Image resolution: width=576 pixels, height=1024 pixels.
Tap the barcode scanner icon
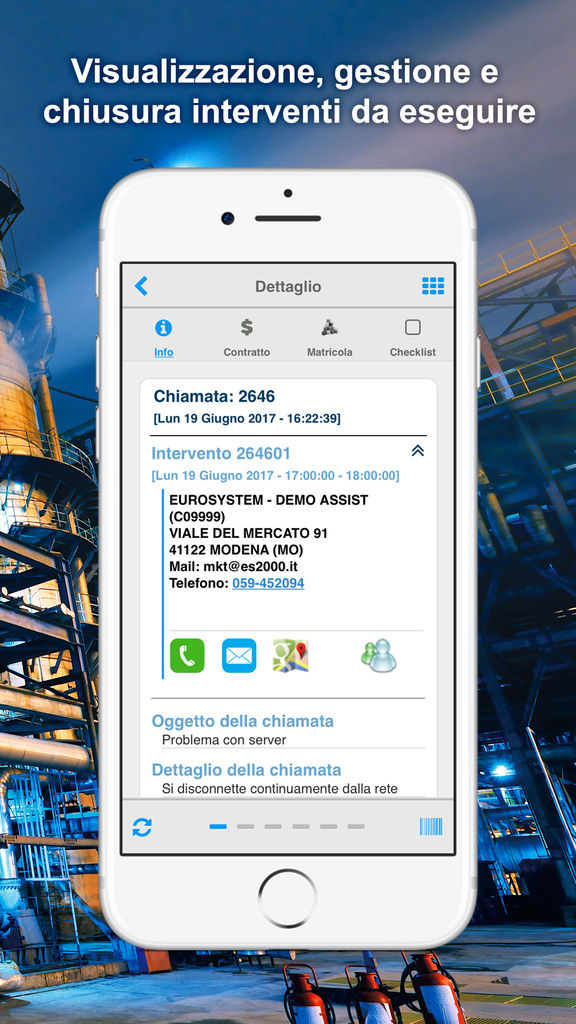tap(431, 826)
